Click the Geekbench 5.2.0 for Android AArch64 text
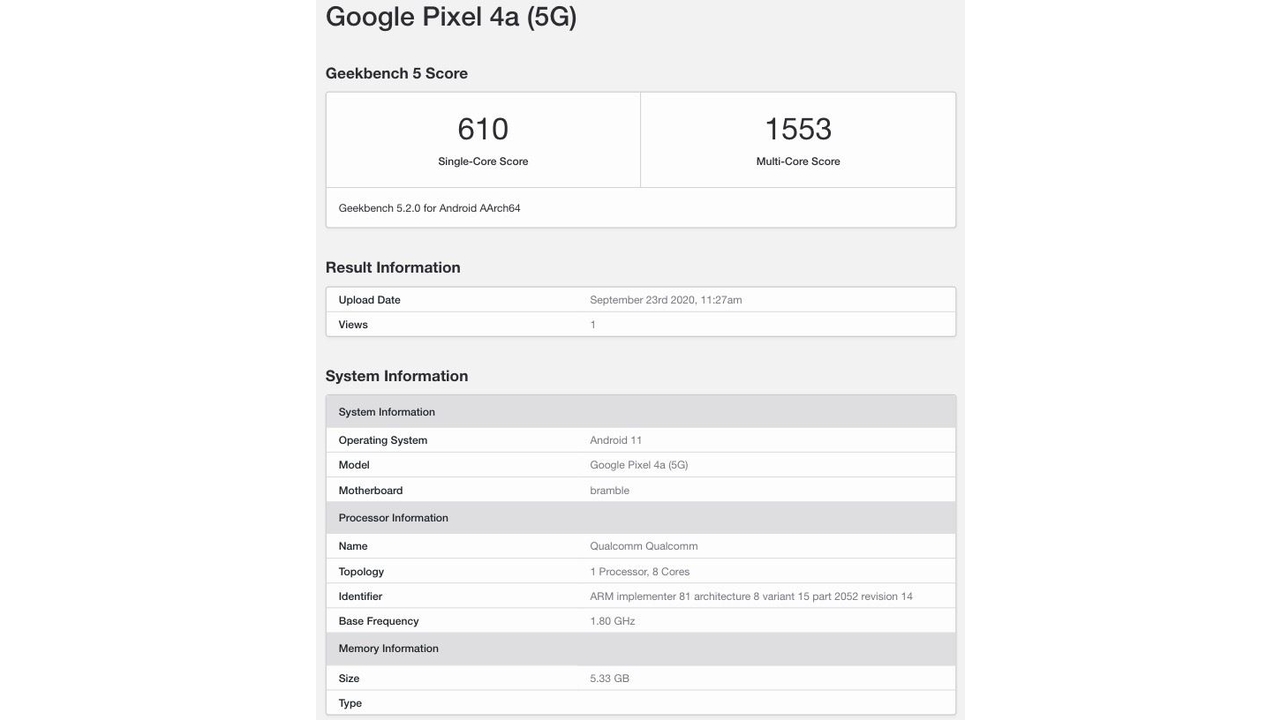 (429, 208)
